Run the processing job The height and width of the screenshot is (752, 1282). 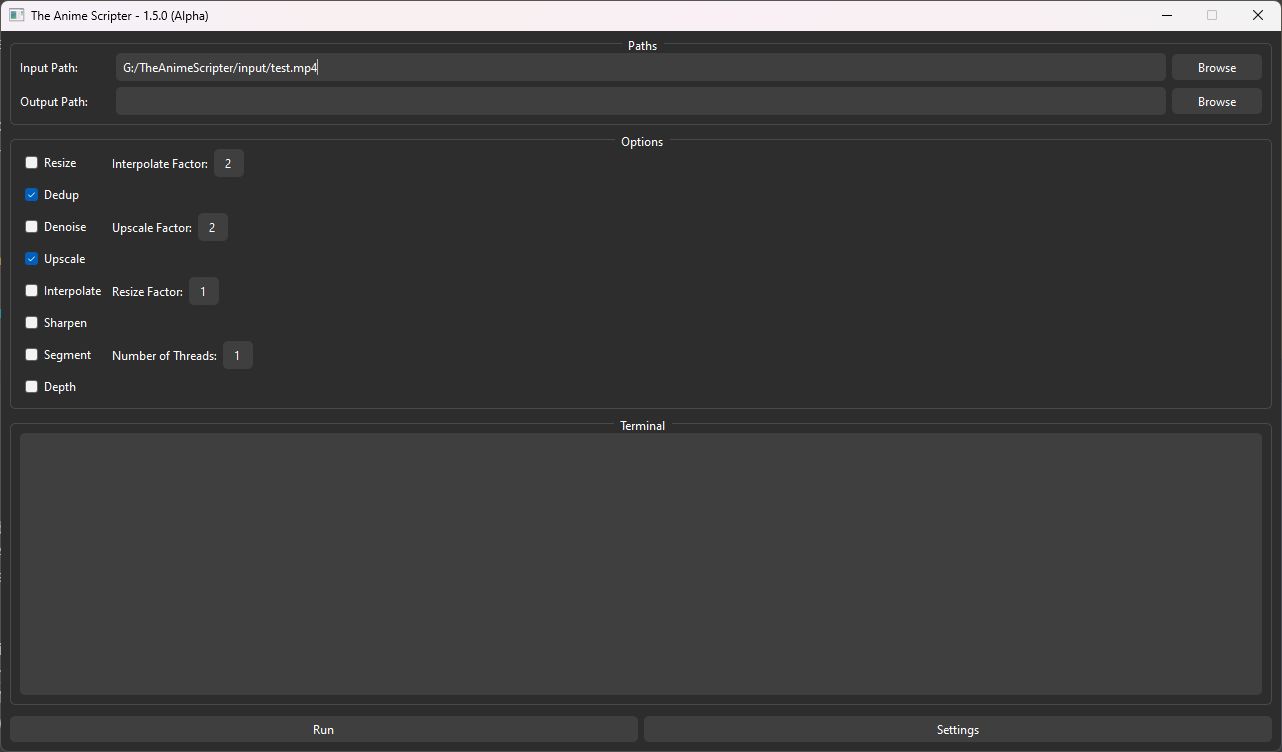tap(323, 729)
